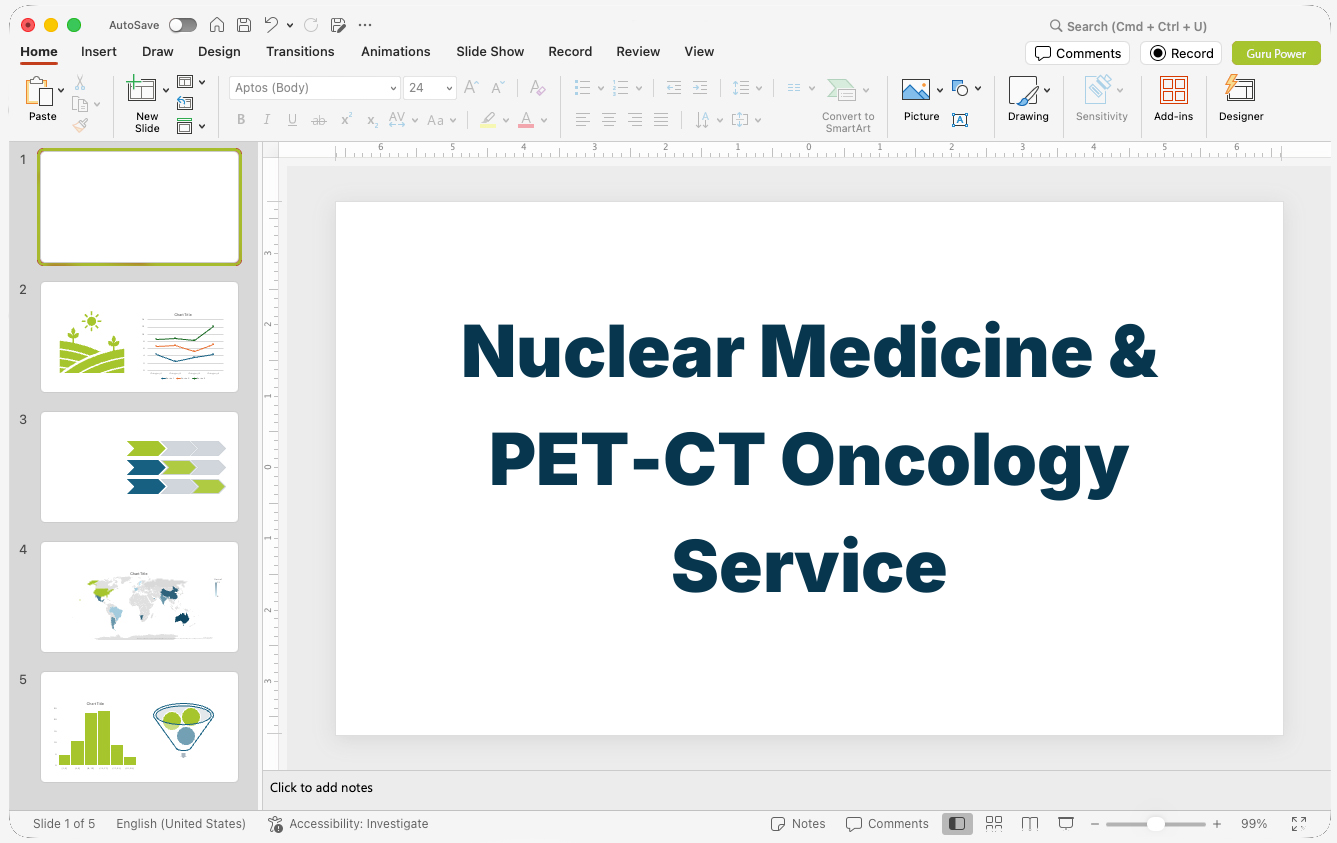The height and width of the screenshot is (843, 1337).
Task: Clear all formatting eraser icon
Action: pyautogui.click(x=538, y=88)
